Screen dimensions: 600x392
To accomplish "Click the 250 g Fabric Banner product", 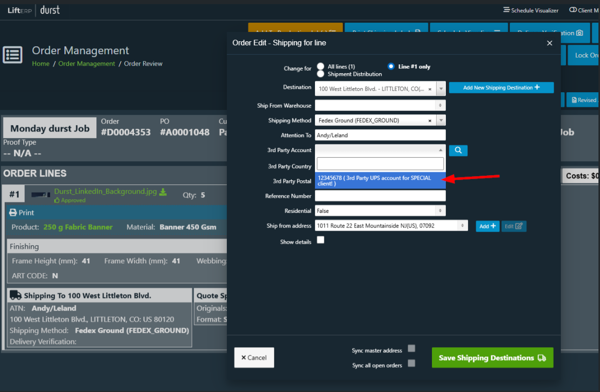I will coord(78,227).
